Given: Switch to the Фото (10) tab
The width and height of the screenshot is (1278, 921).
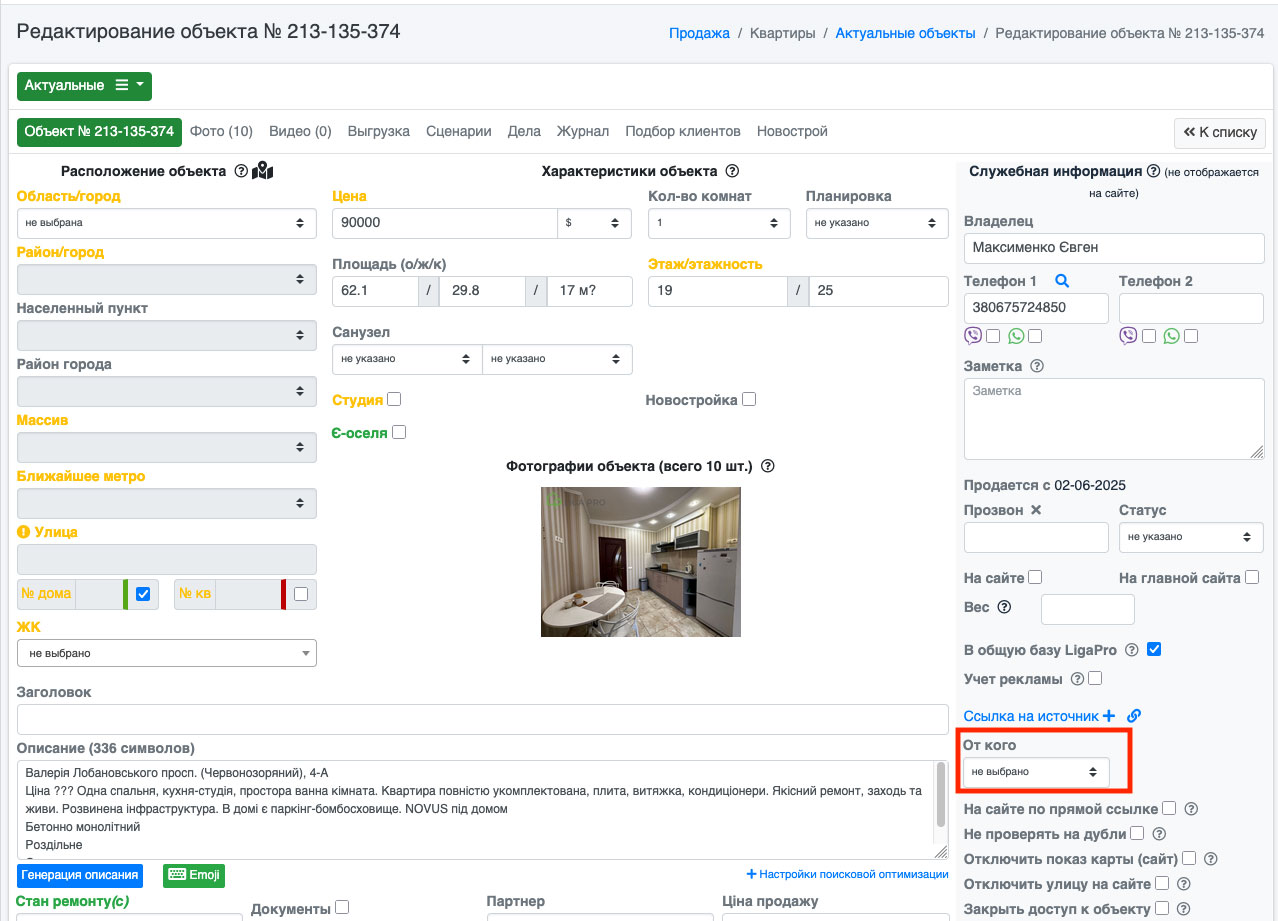Looking at the screenshot, I should pos(221,131).
